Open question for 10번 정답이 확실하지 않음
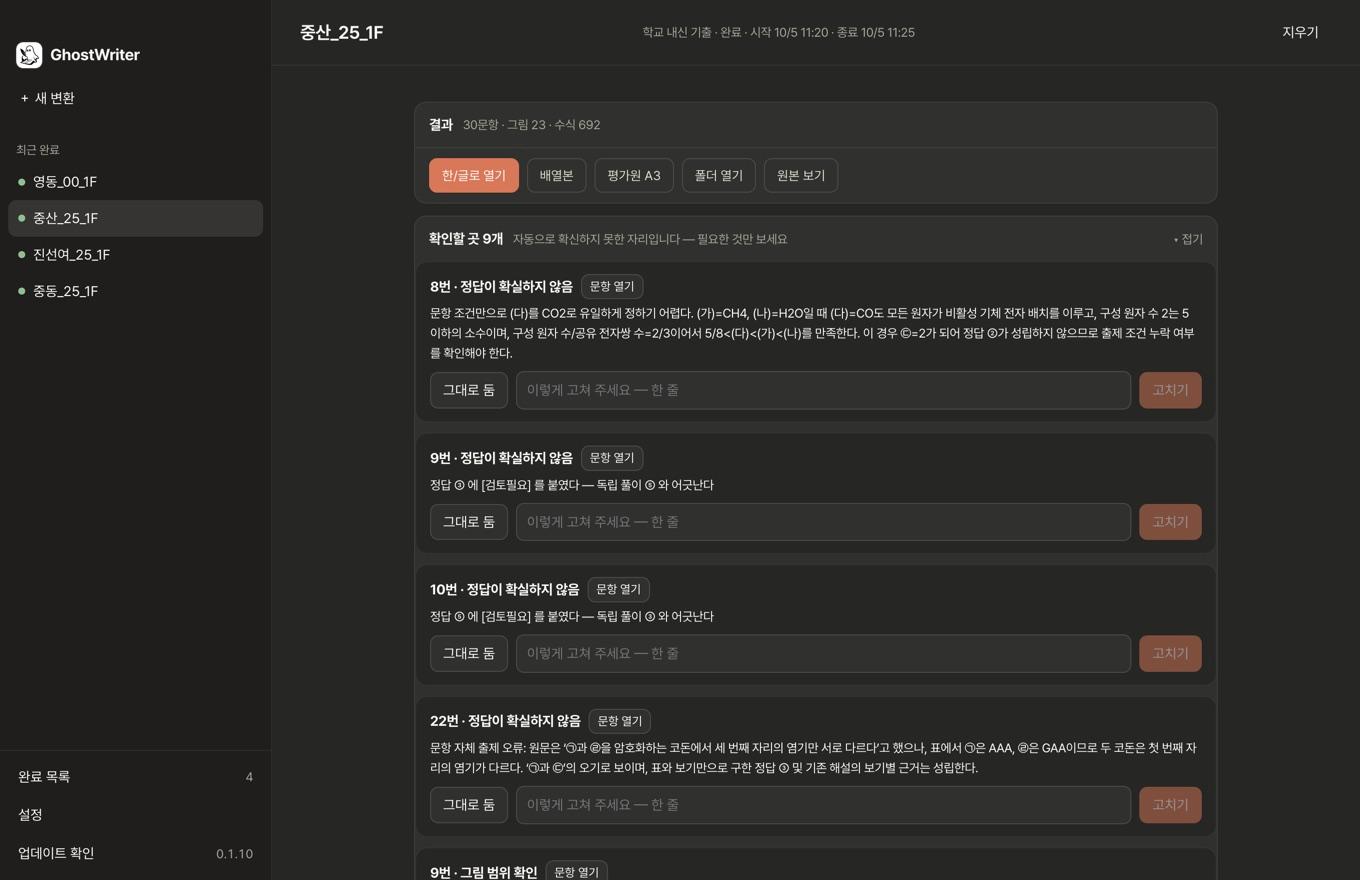This screenshot has height=880, width=1360. point(619,590)
